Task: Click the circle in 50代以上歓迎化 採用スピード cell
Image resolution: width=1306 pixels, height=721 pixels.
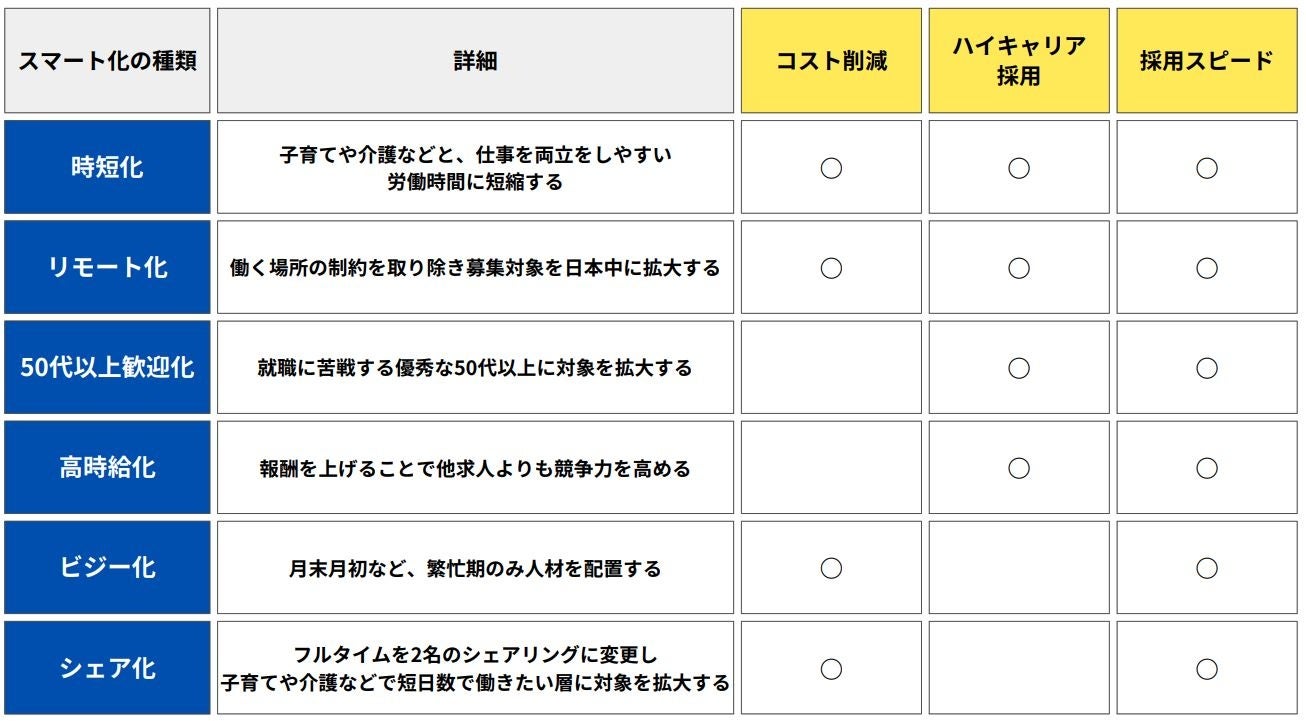Action: pyautogui.click(x=1207, y=368)
